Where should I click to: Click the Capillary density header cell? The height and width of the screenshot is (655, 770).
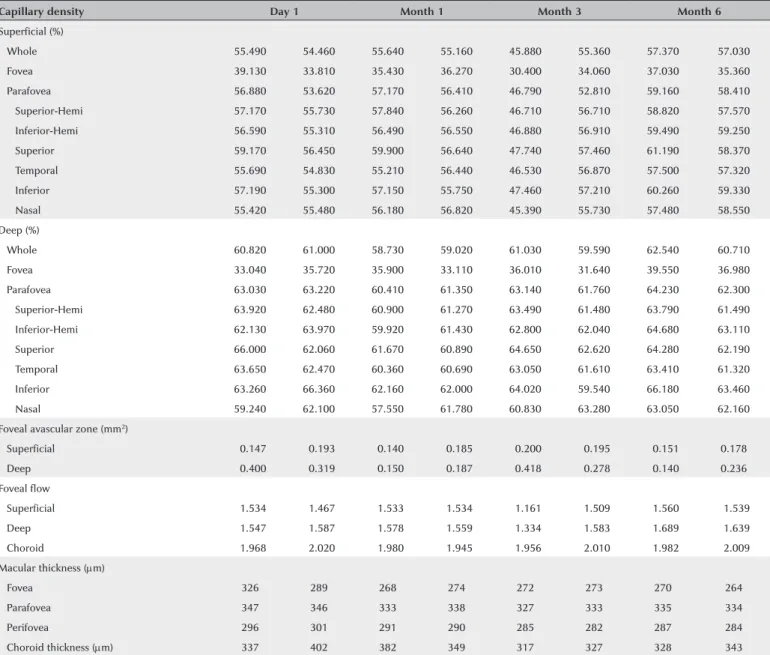42,11
